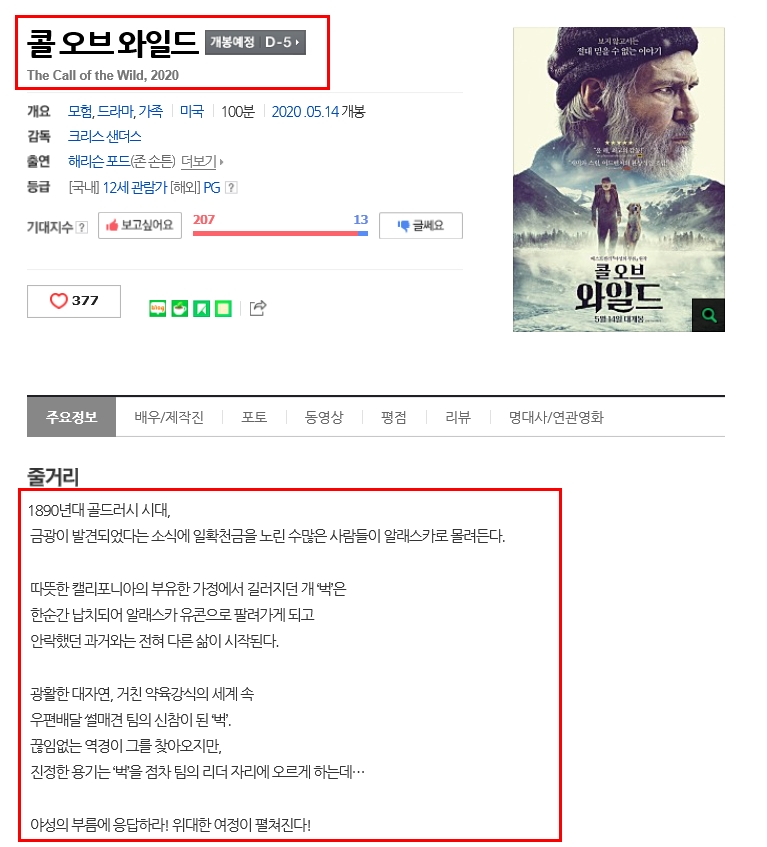Click the green bookmark share icon
The image size is (767, 847).
click(x=201, y=308)
